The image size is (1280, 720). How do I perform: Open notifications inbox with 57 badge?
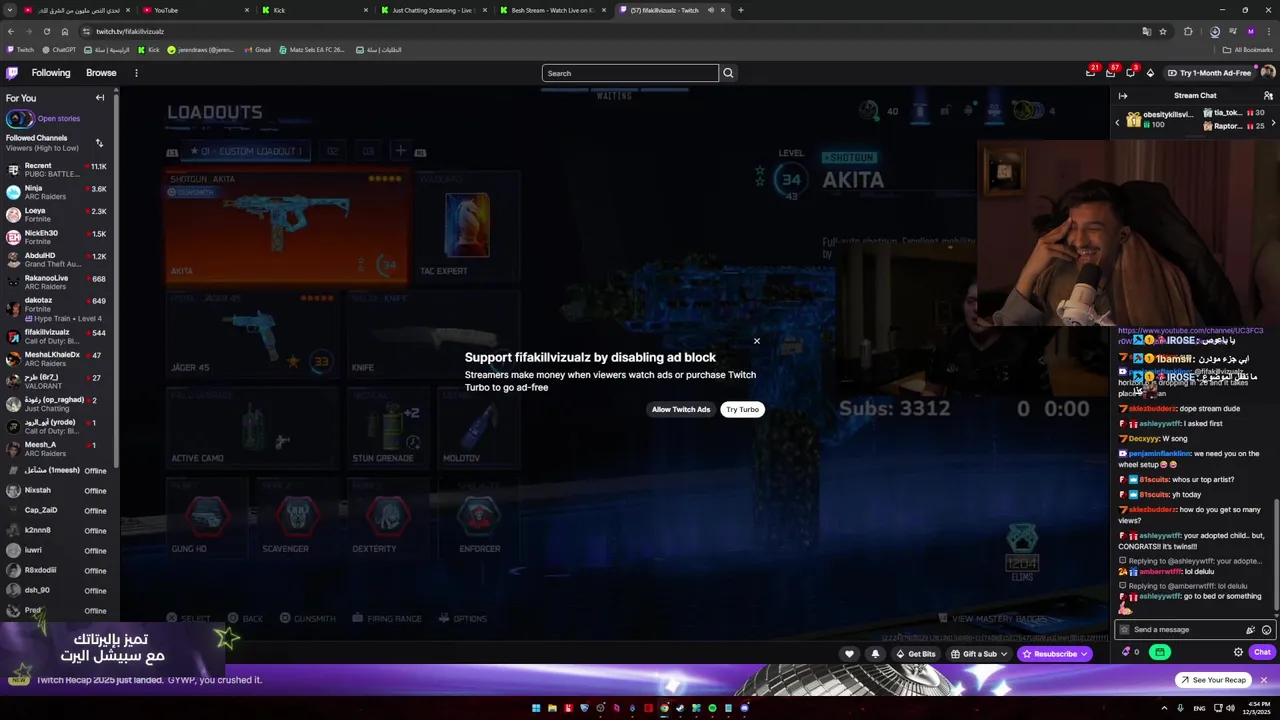coord(1110,72)
